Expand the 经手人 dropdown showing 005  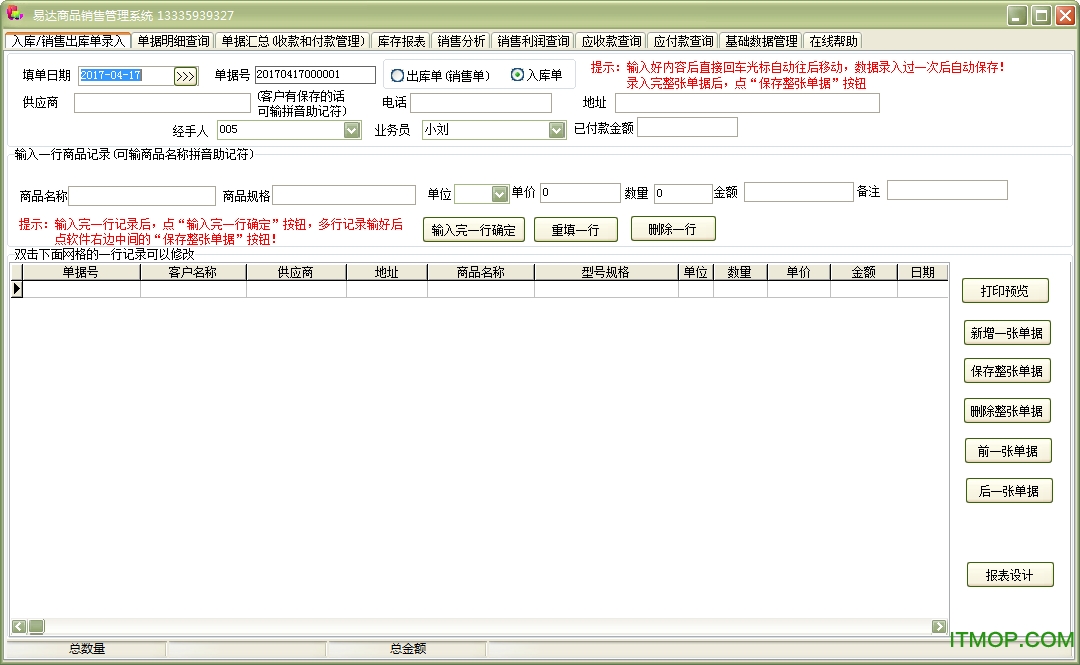tap(352, 130)
